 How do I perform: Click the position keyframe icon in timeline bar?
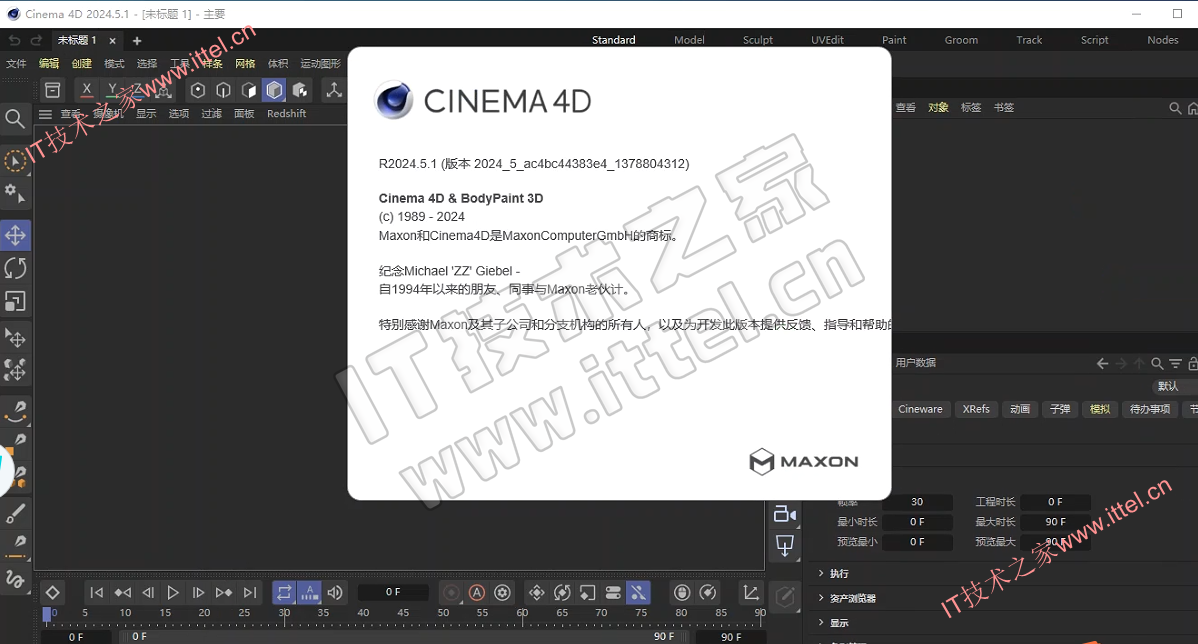[536, 593]
